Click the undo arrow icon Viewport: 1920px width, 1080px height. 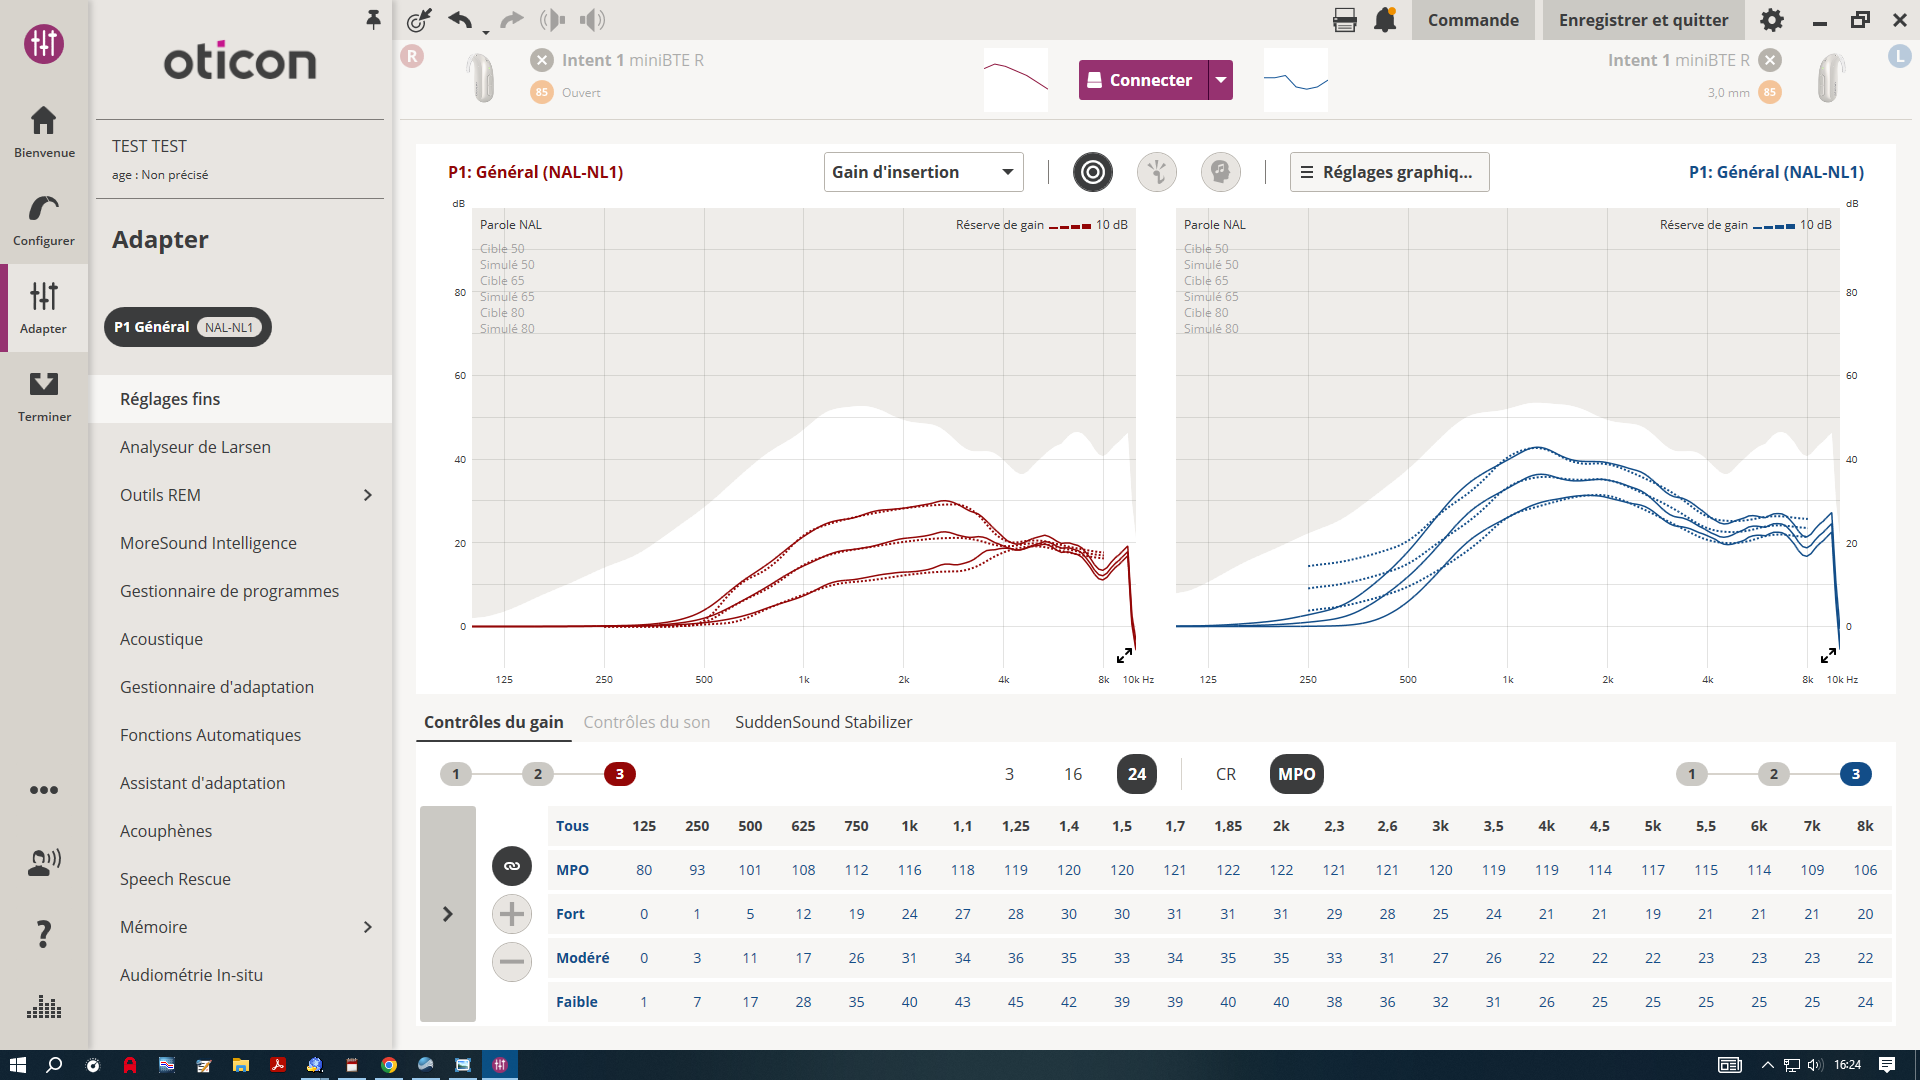pos(460,20)
